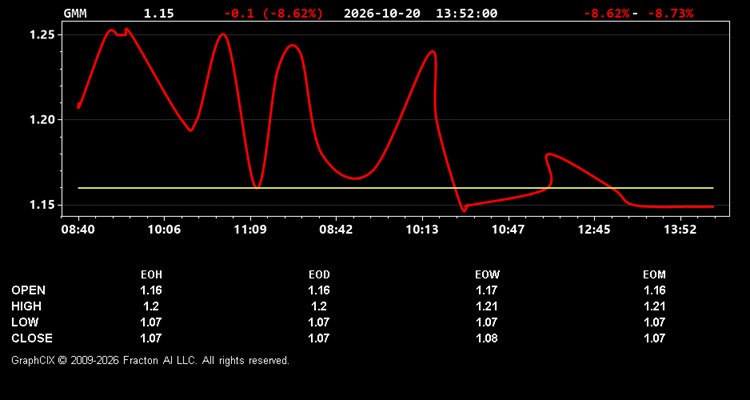Viewport: 750px width, 400px height.
Task: Click the red change value -0.1 (-8.62%)
Action: coord(274,13)
